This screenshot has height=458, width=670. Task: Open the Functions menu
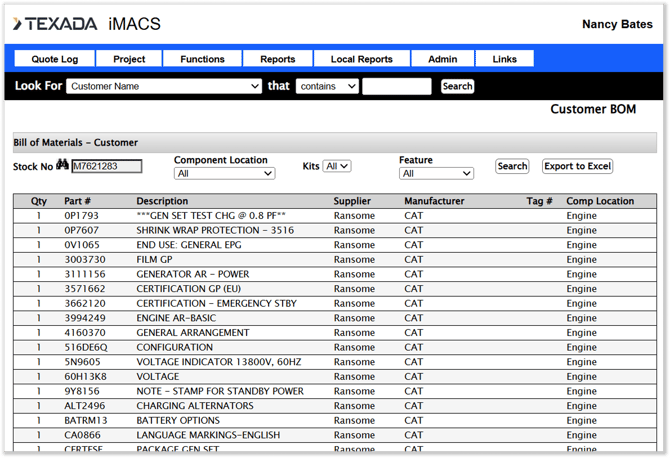click(202, 59)
